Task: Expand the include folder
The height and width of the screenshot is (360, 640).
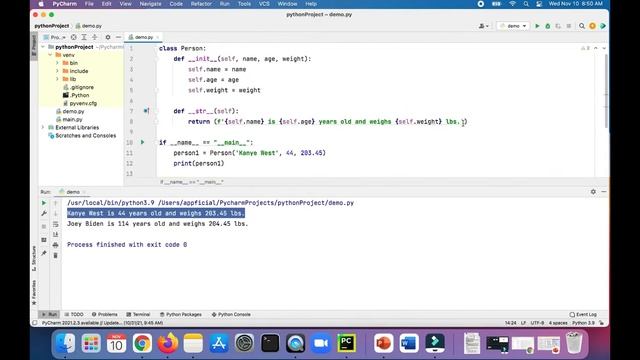Action: click(x=58, y=71)
